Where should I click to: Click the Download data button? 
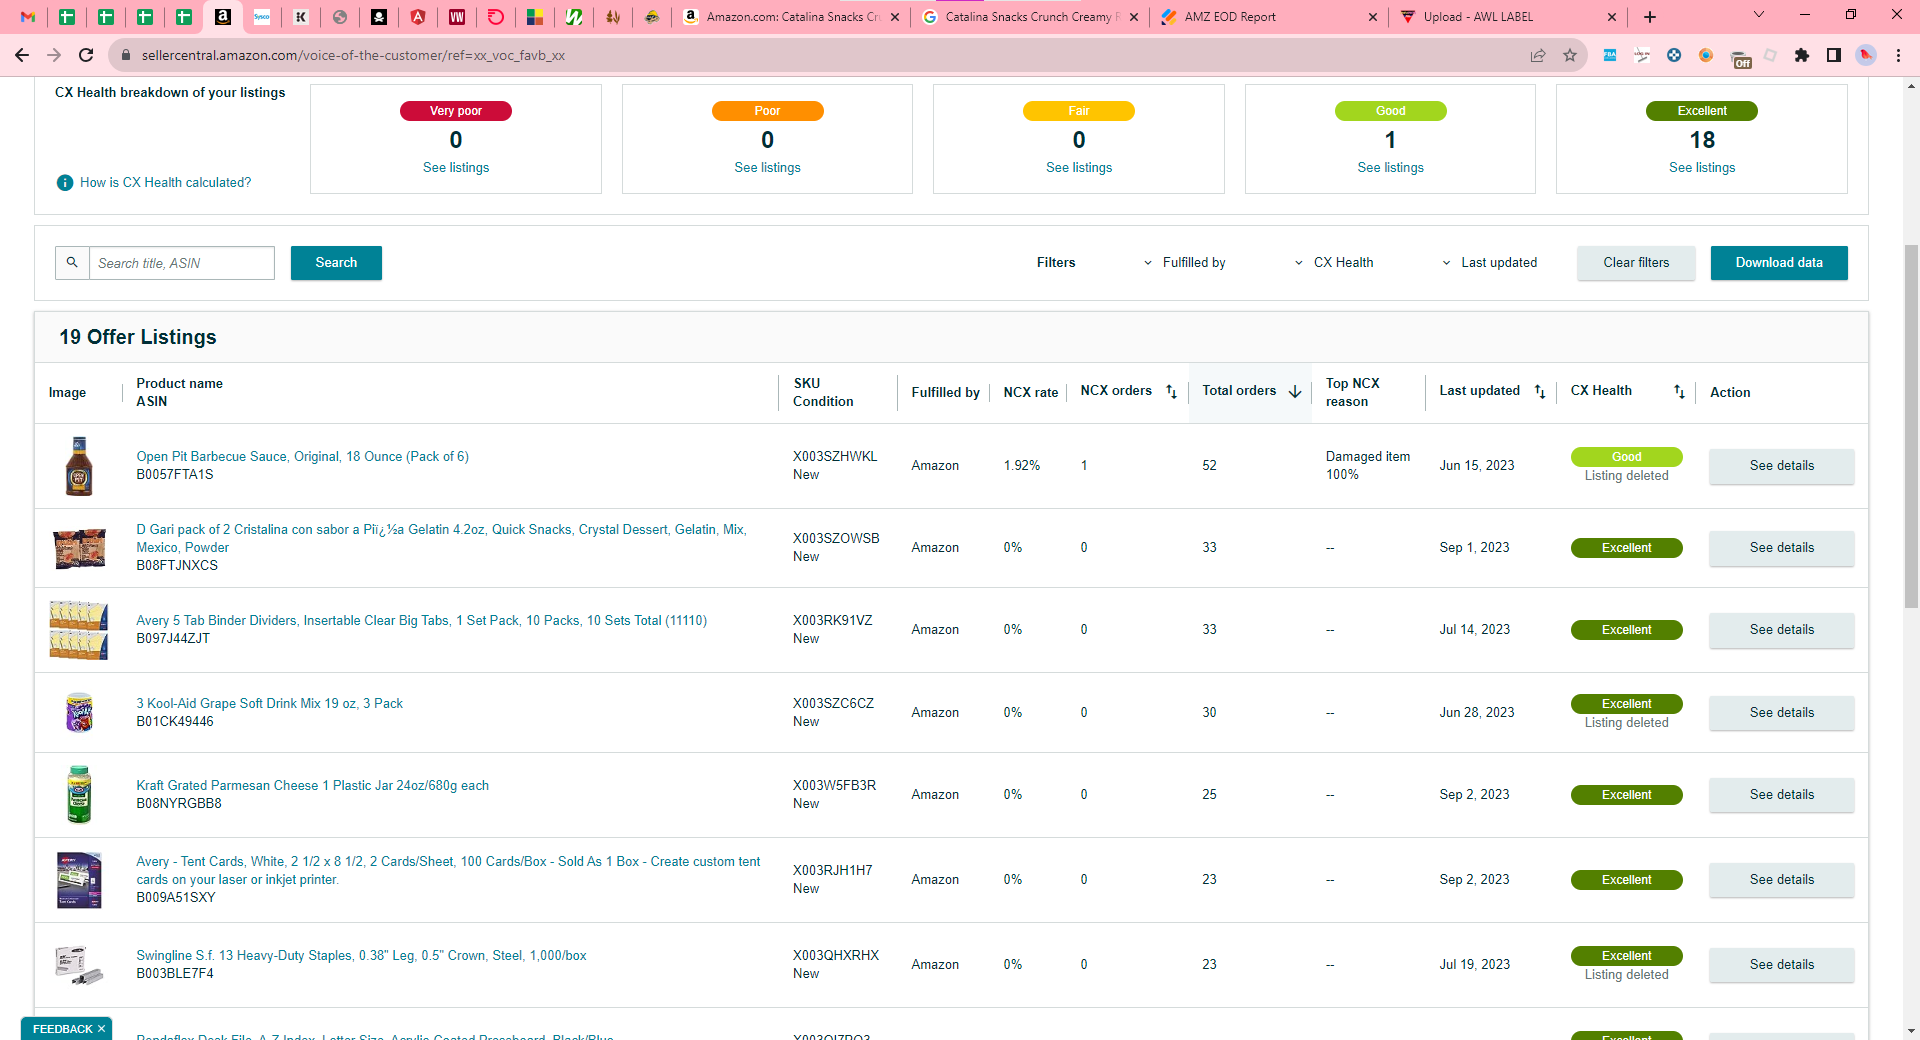click(1779, 263)
